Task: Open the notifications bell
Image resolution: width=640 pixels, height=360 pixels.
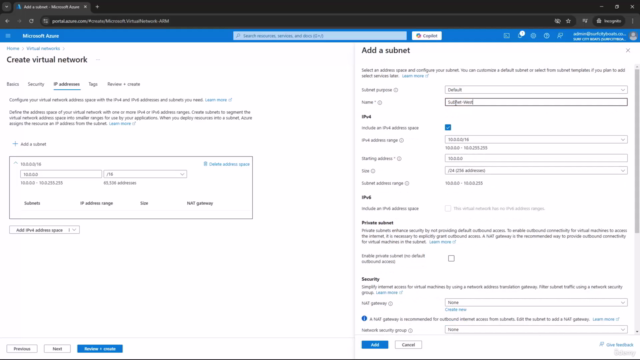Action: [x=520, y=36]
